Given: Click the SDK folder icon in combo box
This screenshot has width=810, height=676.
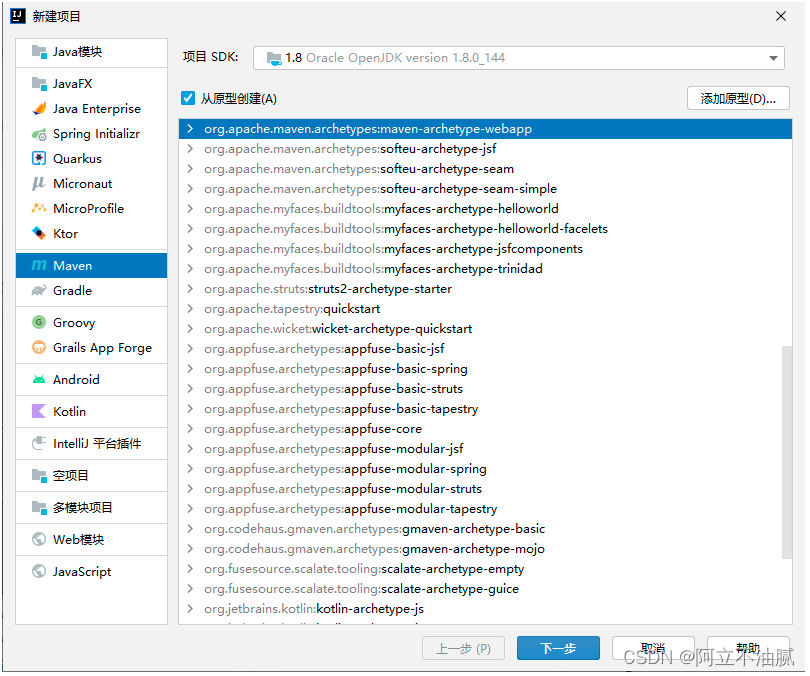Looking at the screenshot, I should coord(274,58).
